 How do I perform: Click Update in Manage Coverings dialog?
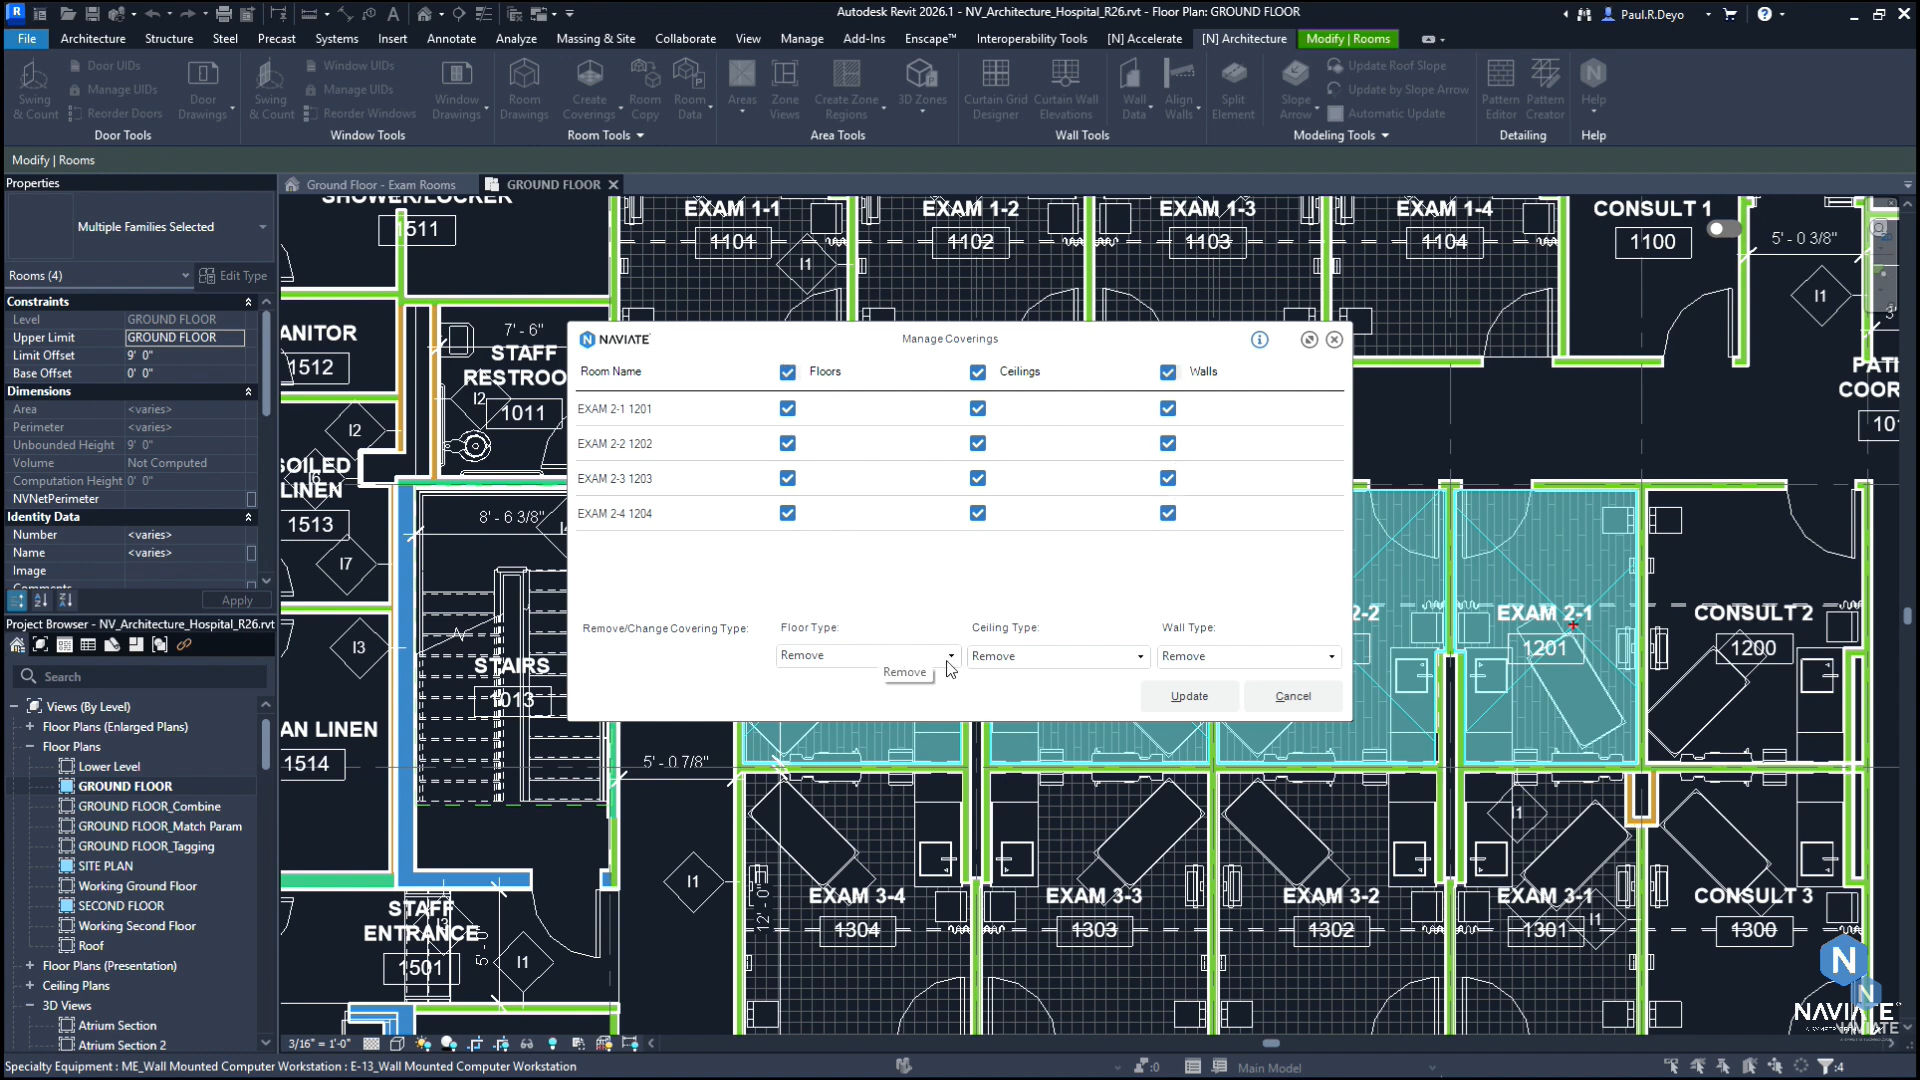coord(1189,696)
